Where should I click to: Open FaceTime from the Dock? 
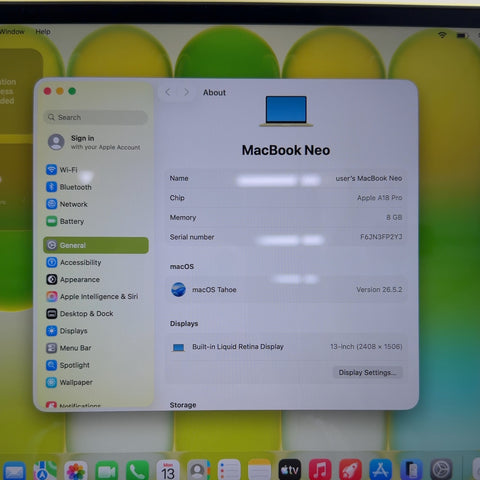coord(107,471)
